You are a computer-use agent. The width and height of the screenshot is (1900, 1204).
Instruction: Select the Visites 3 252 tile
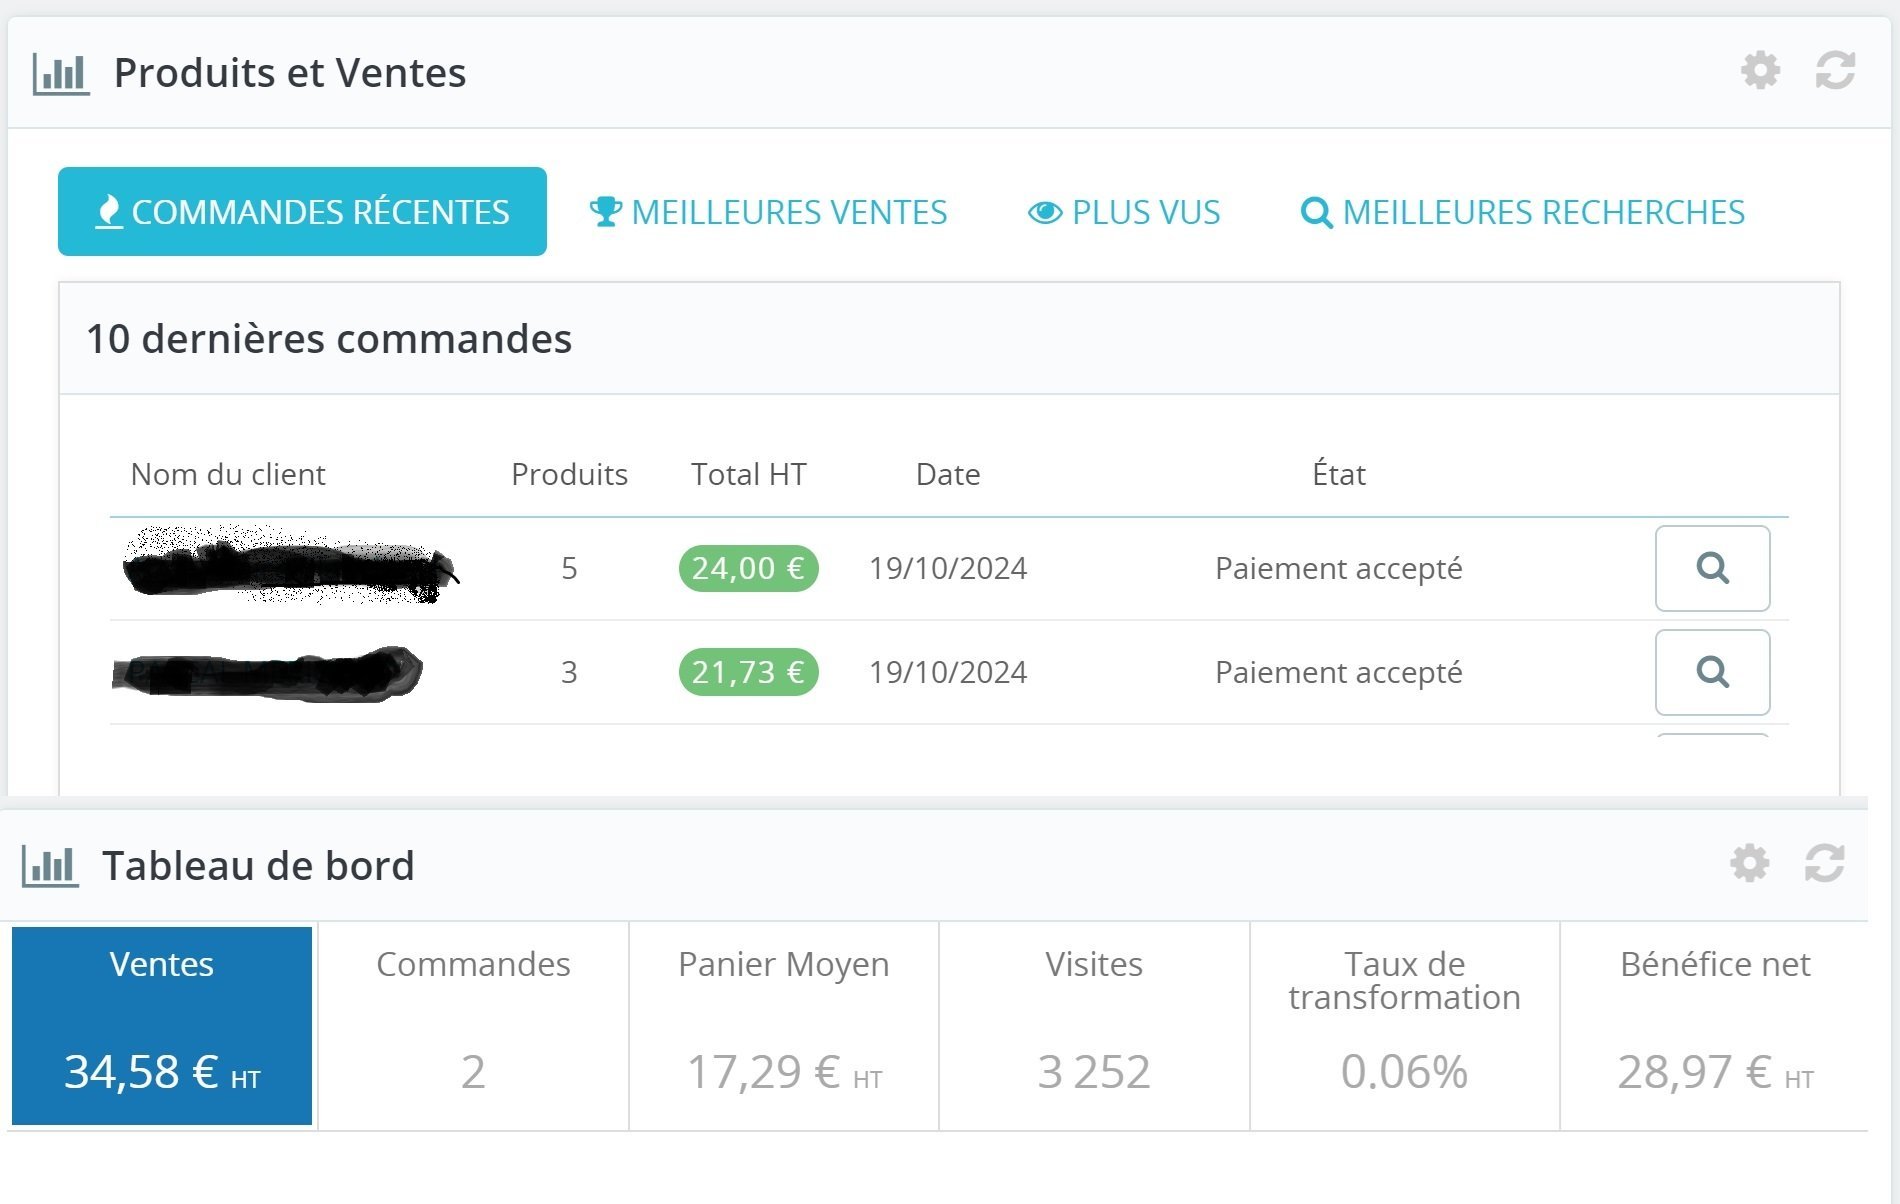coord(1094,1026)
